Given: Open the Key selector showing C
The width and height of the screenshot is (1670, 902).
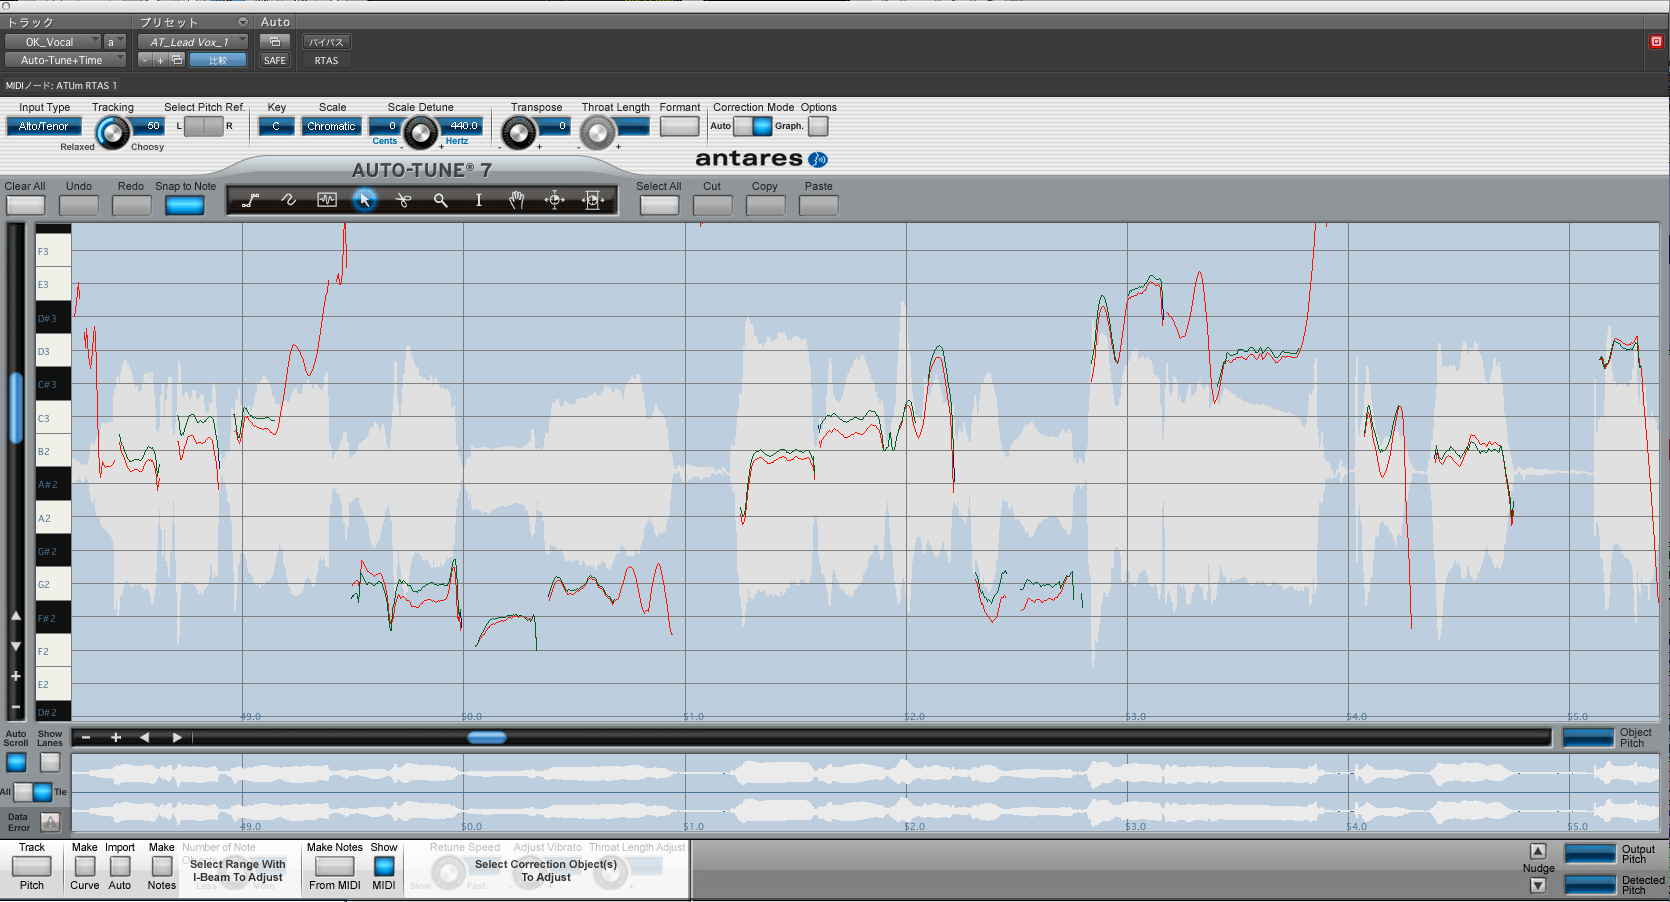Looking at the screenshot, I should pyautogui.click(x=276, y=126).
